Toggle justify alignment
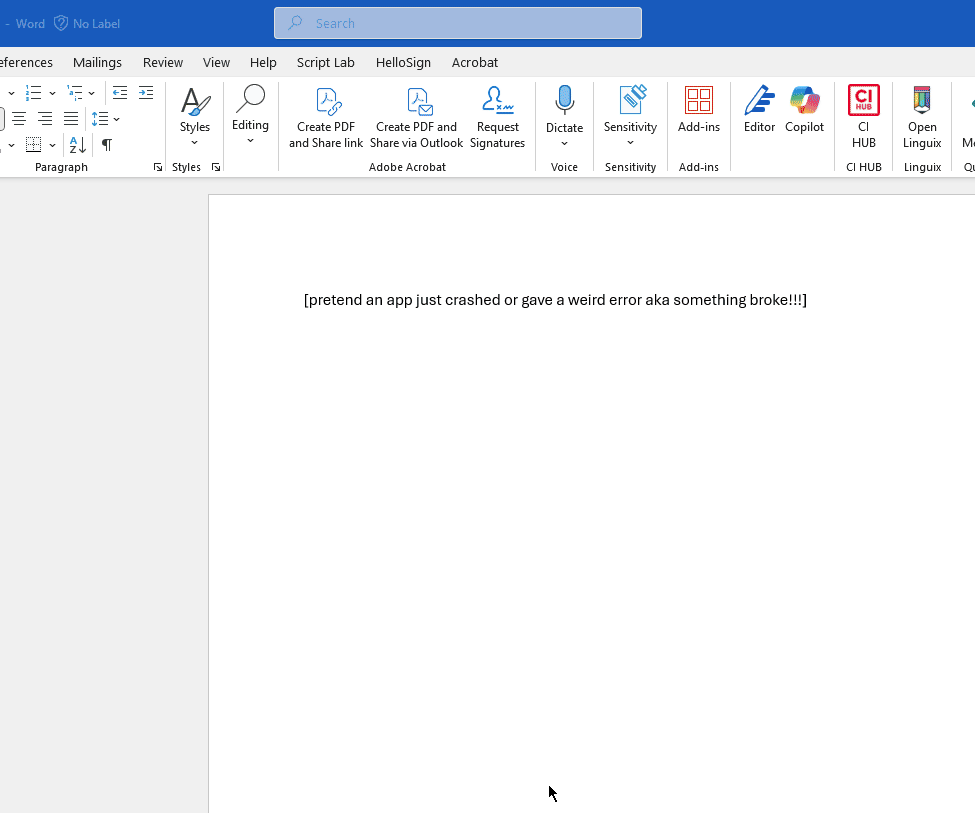Screen dimensions: 975x813 pos(71,119)
